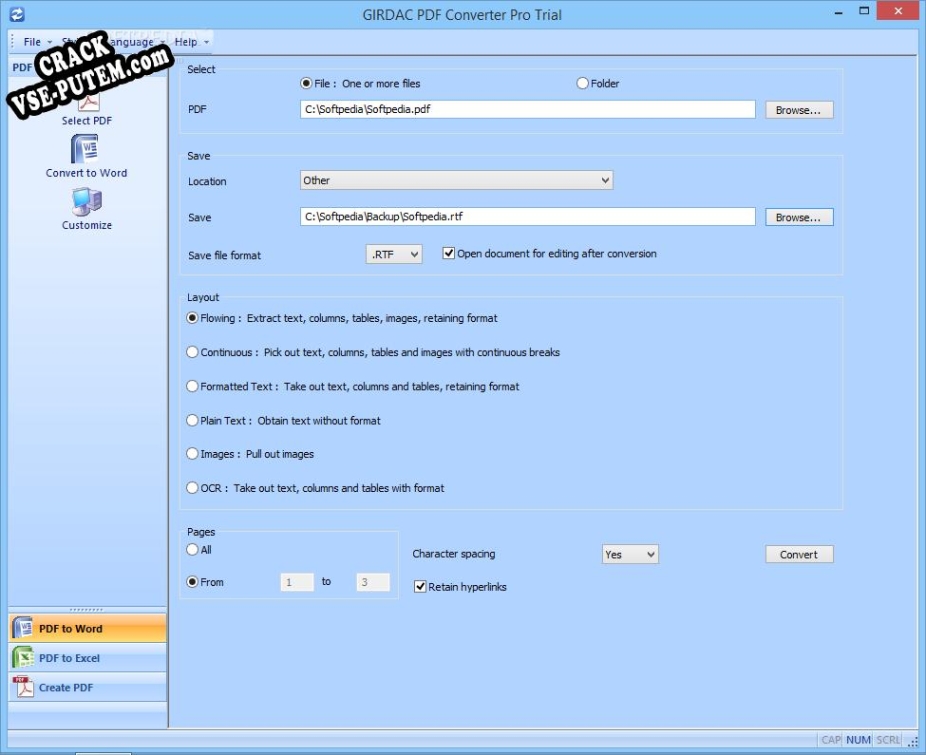
Task: Click the Convert button
Action: click(799, 554)
